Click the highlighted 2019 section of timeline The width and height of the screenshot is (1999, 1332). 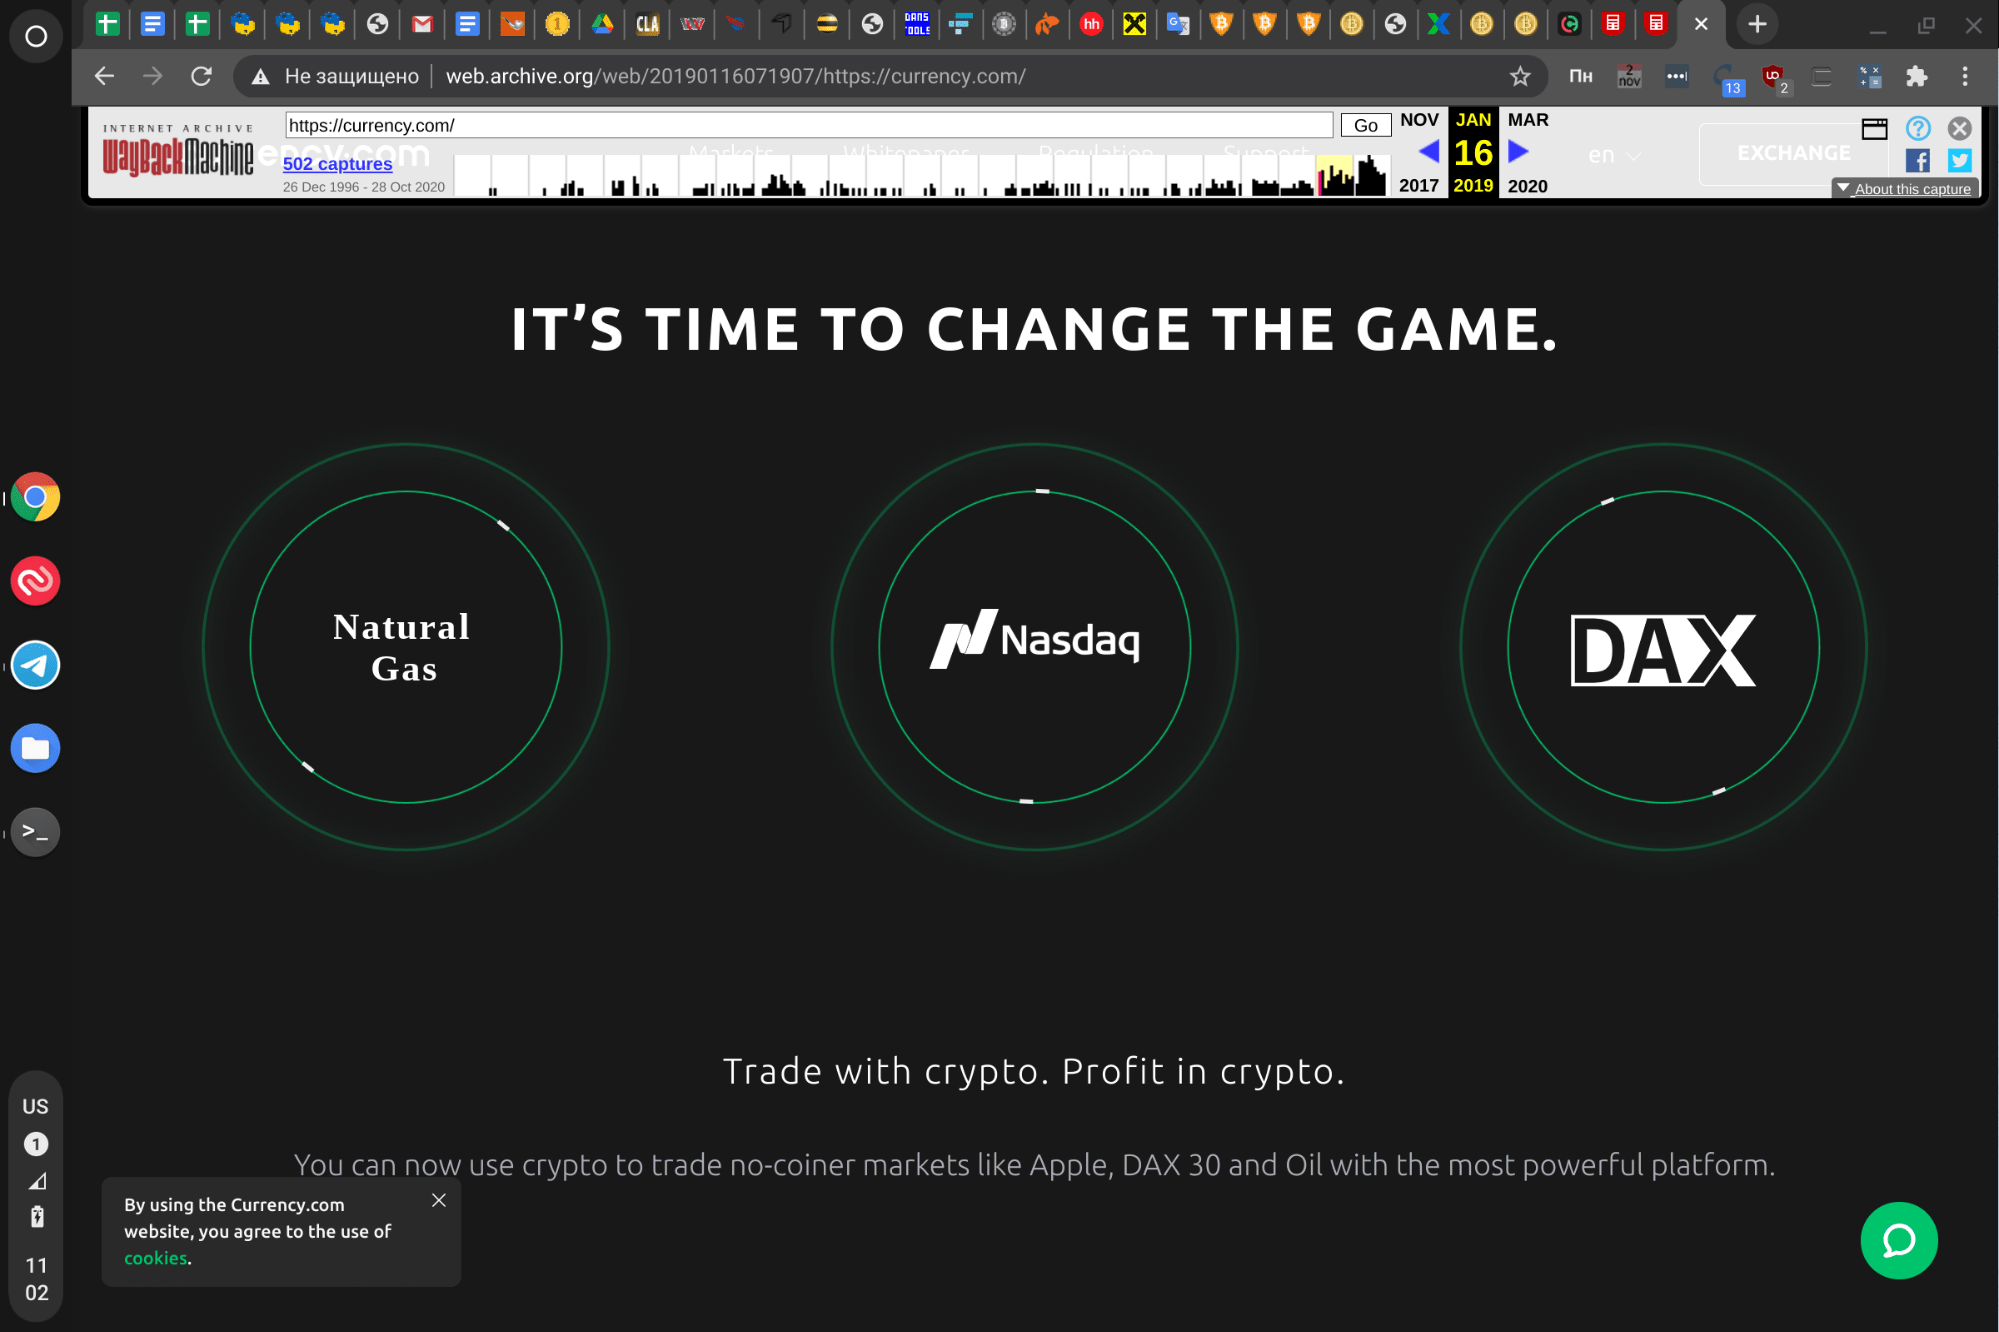1334,176
